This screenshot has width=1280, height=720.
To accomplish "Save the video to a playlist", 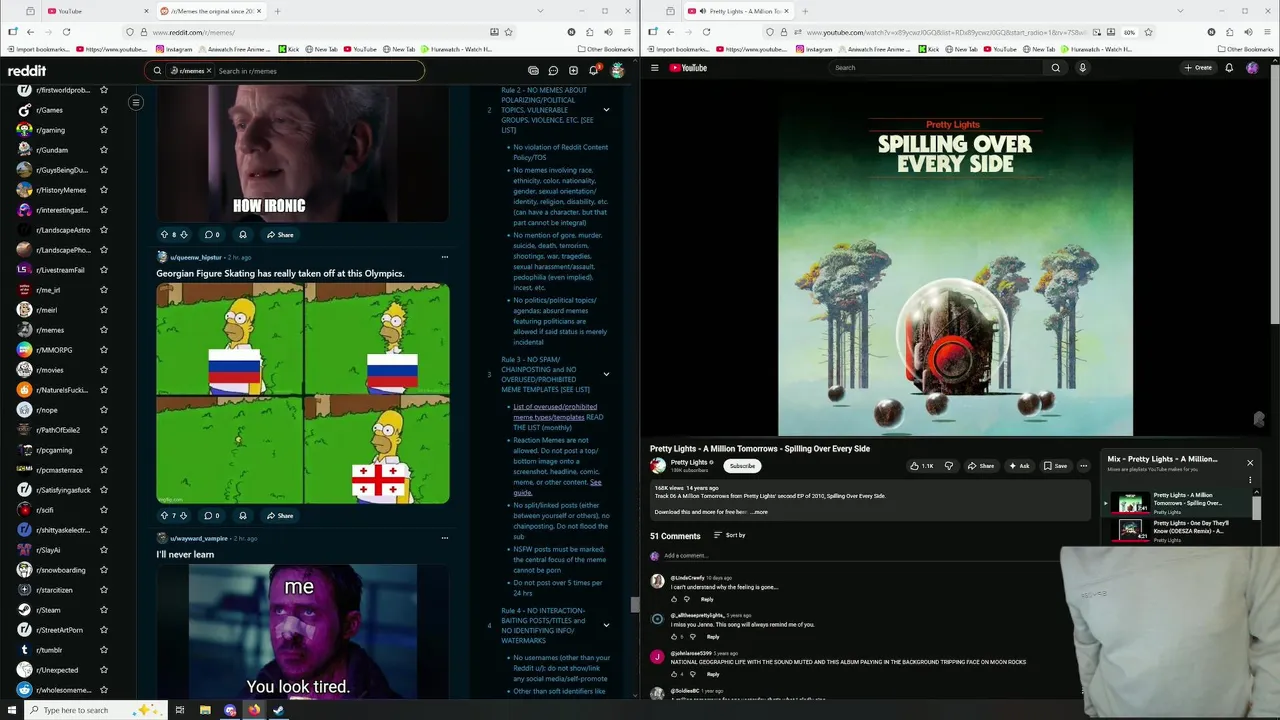I will (x=1055, y=466).
